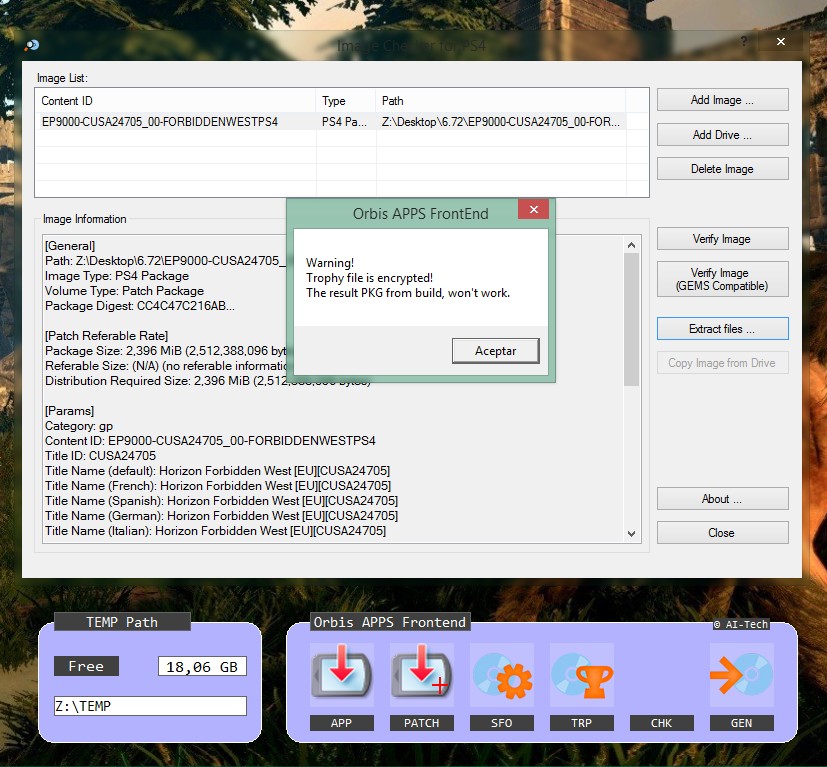Click the © AI-Tech credit label
This screenshot has width=827, height=767.
[741, 624]
